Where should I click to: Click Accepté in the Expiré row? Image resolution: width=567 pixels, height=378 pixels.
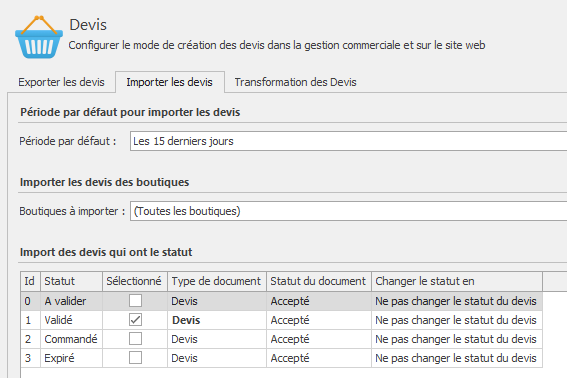[319, 358]
